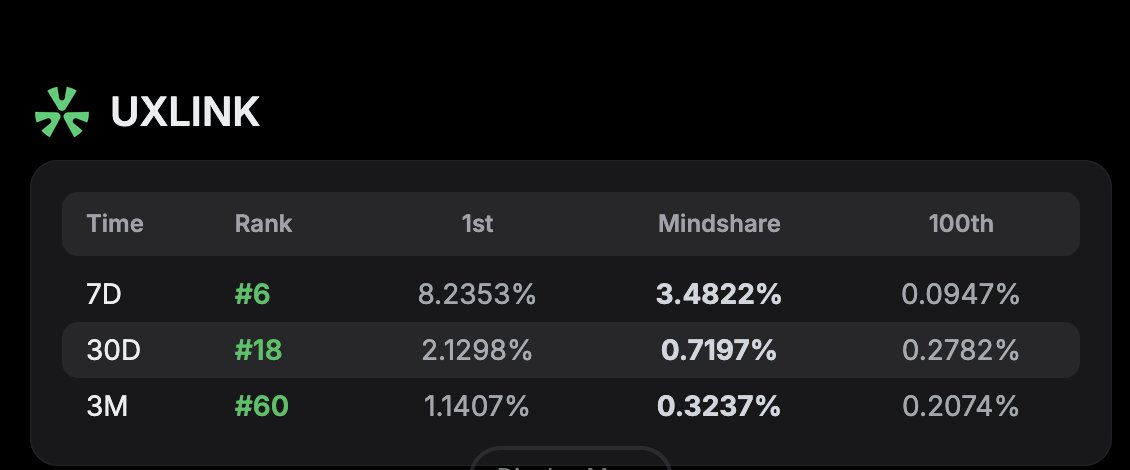Image resolution: width=1130 pixels, height=470 pixels.
Task: Select the 7D time period row
Action: tap(571, 294)
